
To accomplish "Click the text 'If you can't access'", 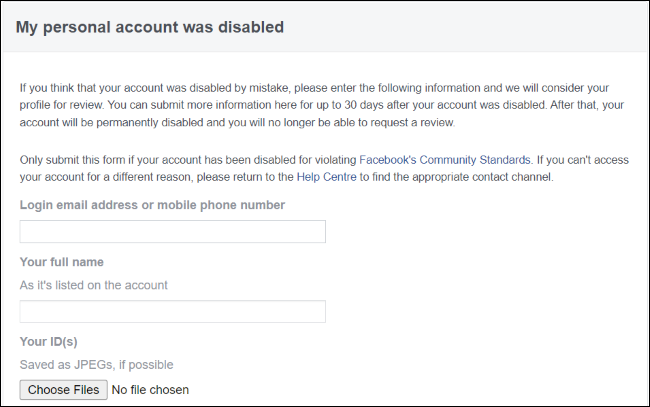I will [x=583, y=160].
